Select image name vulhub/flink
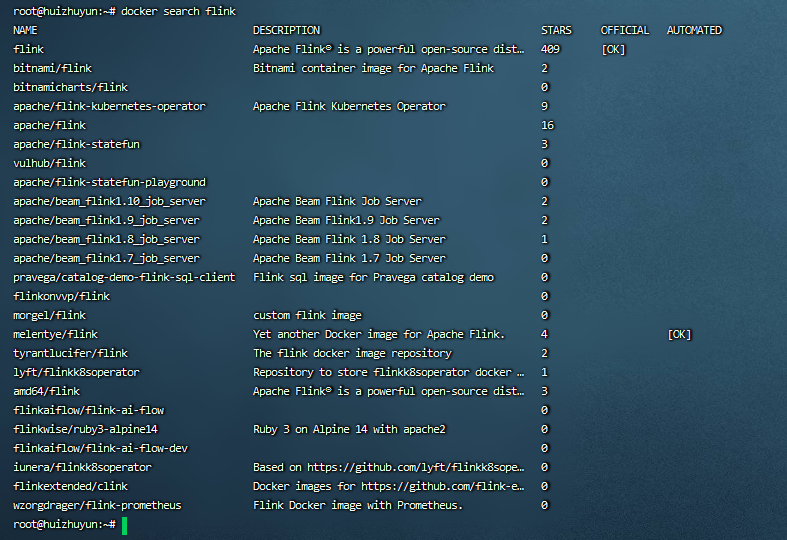The height and width of the screenshot is (540, 787). (49, 163)
